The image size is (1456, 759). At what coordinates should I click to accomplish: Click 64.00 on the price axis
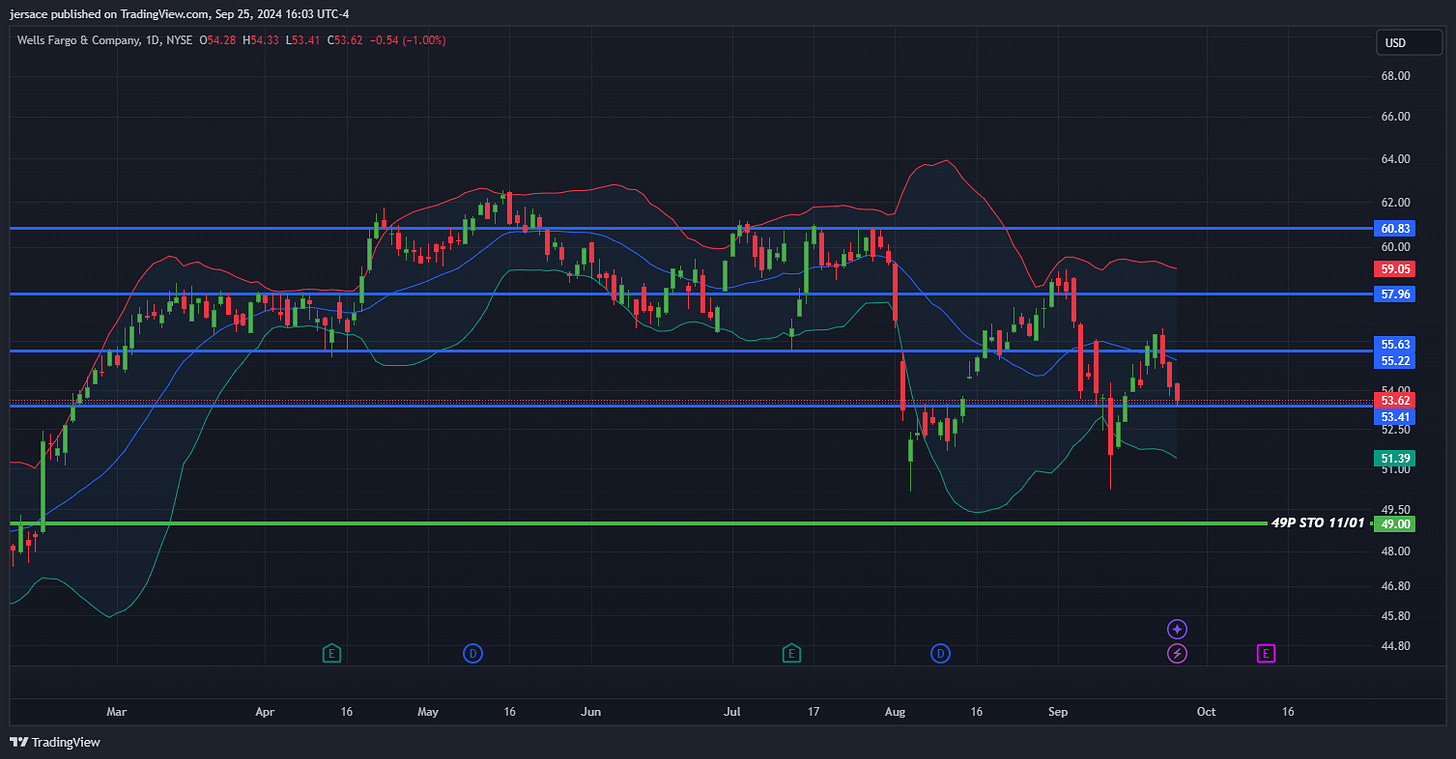click(1395, 159)
